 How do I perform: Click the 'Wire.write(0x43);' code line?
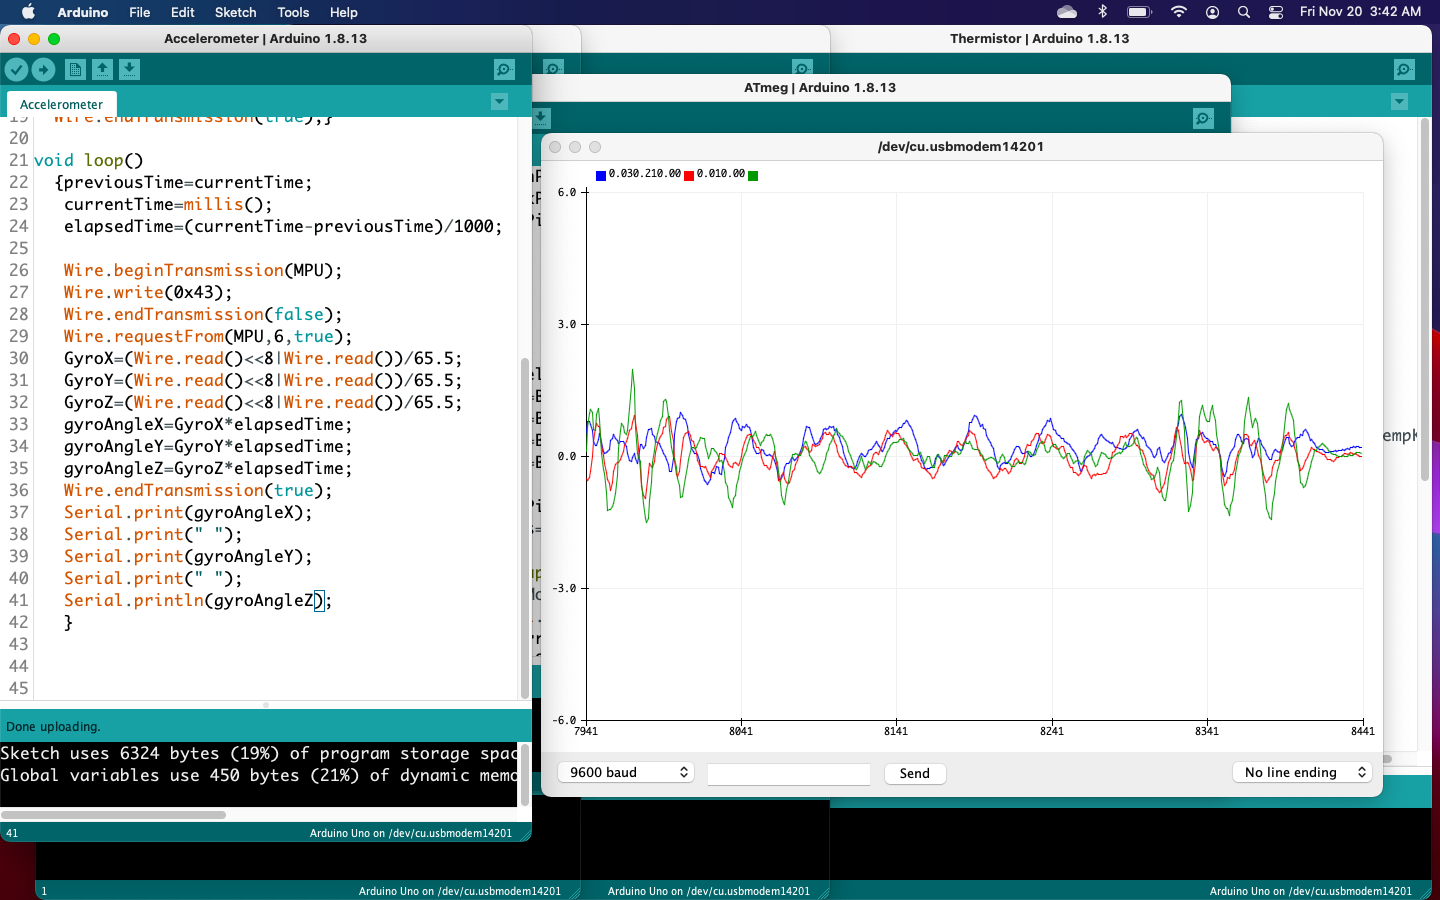[x=148, y=292]
